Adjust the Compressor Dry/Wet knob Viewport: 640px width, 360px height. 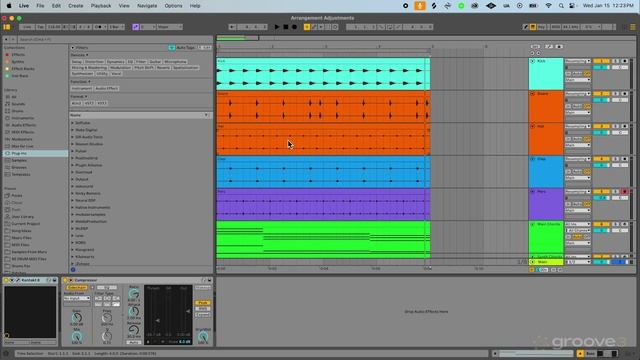(203, 337)
